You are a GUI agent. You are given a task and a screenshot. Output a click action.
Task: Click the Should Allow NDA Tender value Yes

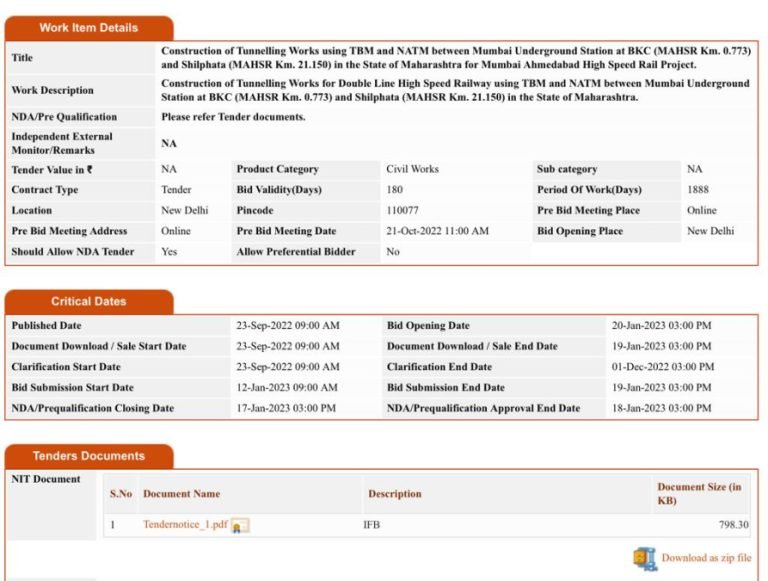(169, 251)
